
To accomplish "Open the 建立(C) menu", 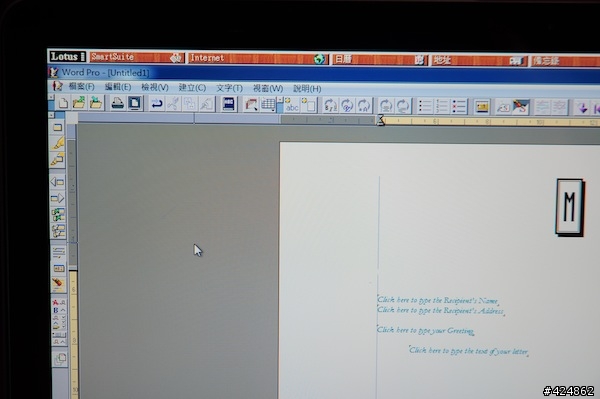I will 192,88.
